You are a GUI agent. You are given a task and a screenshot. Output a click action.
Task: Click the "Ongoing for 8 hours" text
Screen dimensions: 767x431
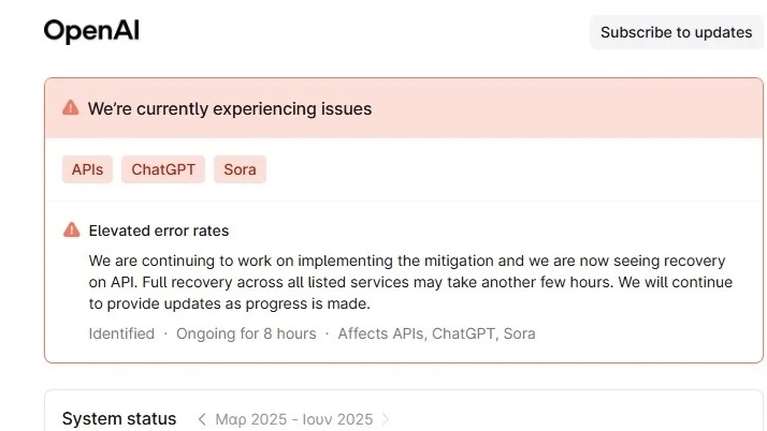(x=246, y=333)
